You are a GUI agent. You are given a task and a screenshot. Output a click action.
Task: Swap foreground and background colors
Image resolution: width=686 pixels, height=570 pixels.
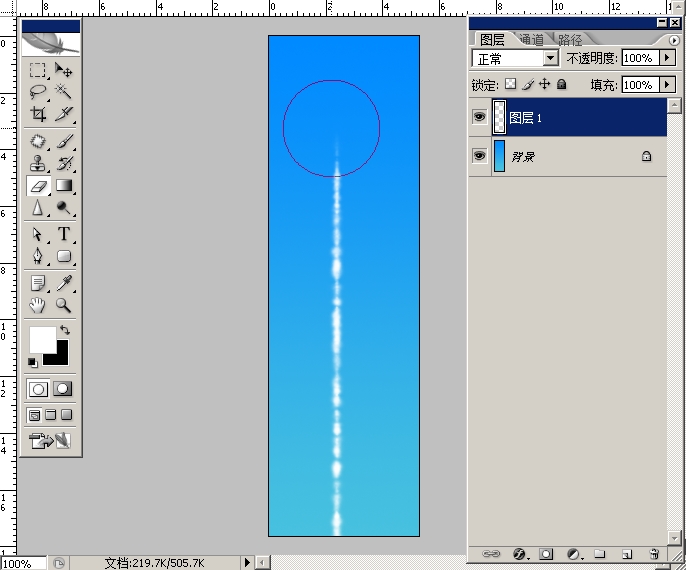click(x=65, y=330)
